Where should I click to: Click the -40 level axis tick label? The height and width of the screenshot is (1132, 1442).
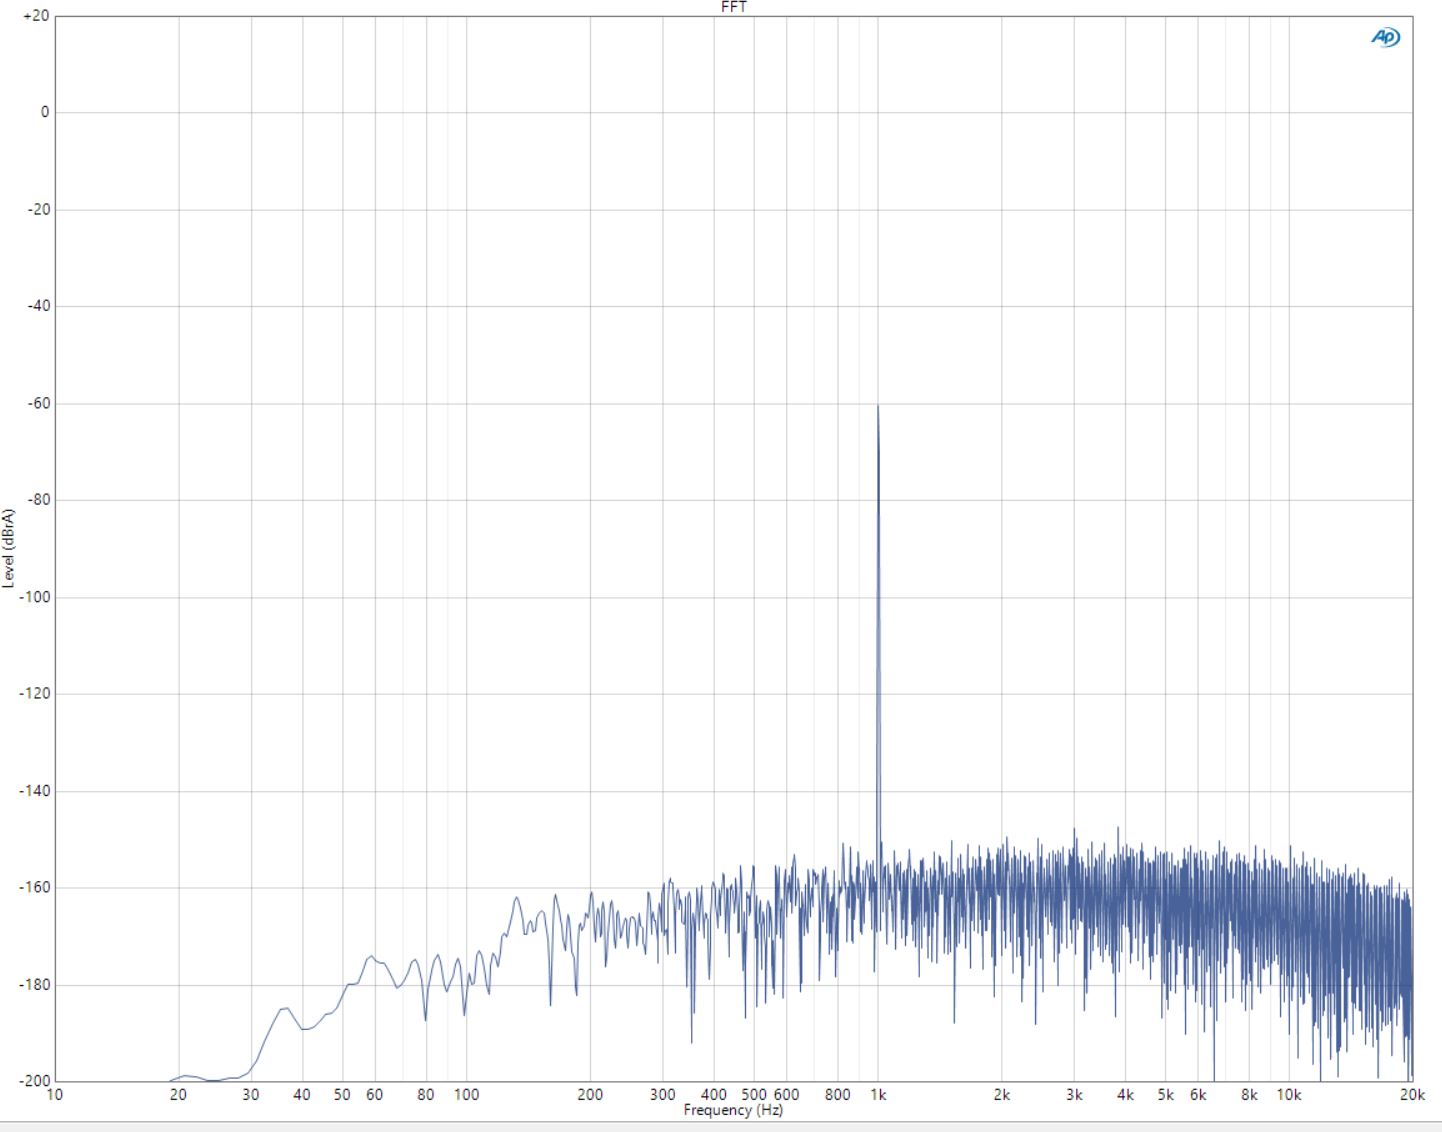[38, 306]
